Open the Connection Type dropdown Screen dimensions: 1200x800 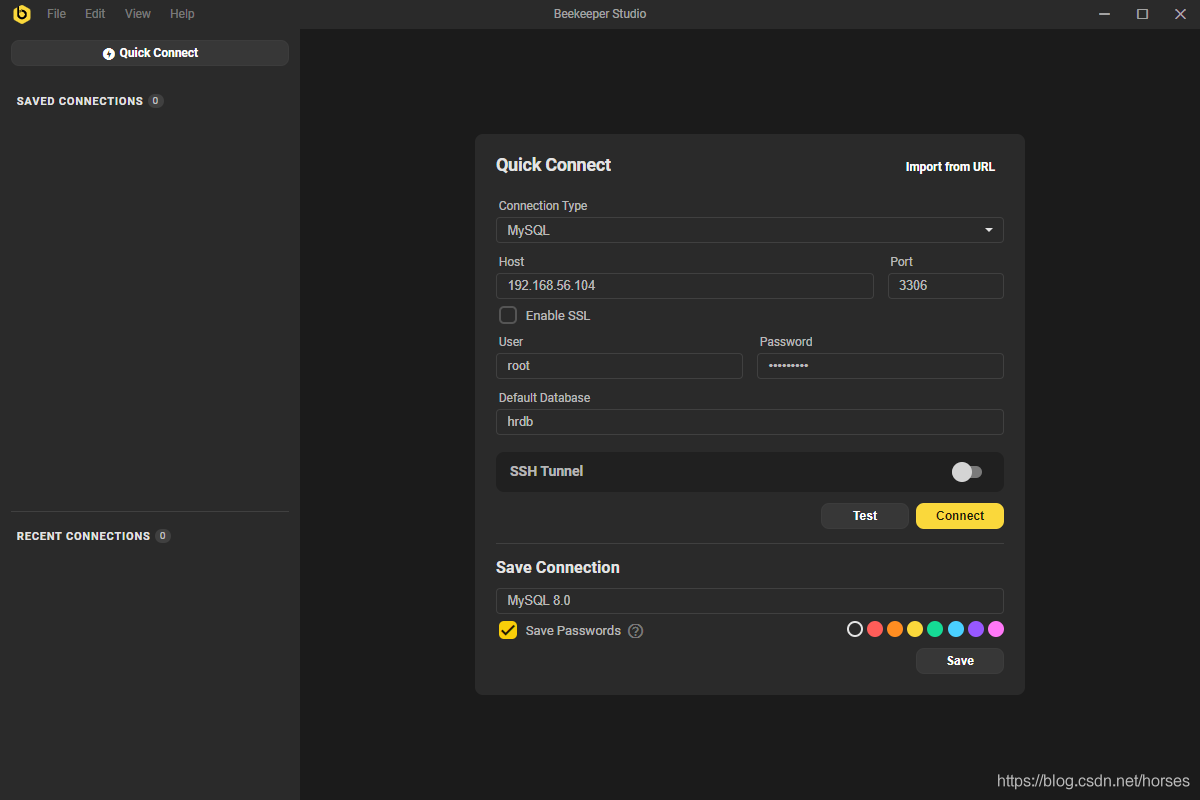click(x=750, y=230)
